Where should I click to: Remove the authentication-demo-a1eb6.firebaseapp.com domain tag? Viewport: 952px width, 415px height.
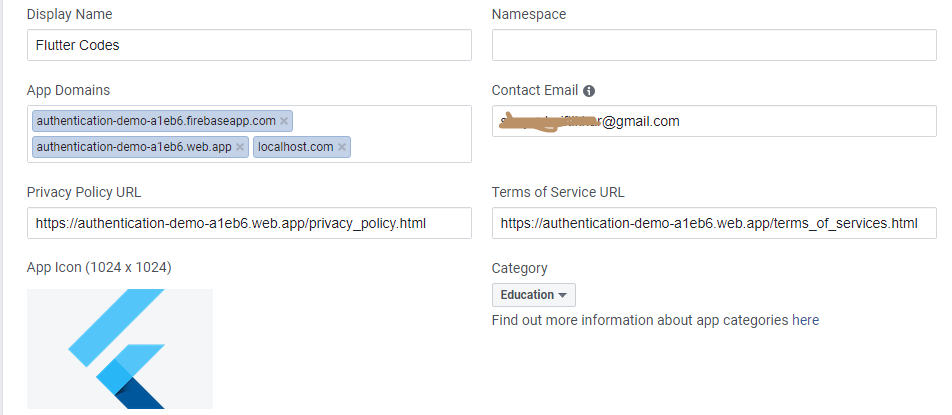(x=284, y=121)
